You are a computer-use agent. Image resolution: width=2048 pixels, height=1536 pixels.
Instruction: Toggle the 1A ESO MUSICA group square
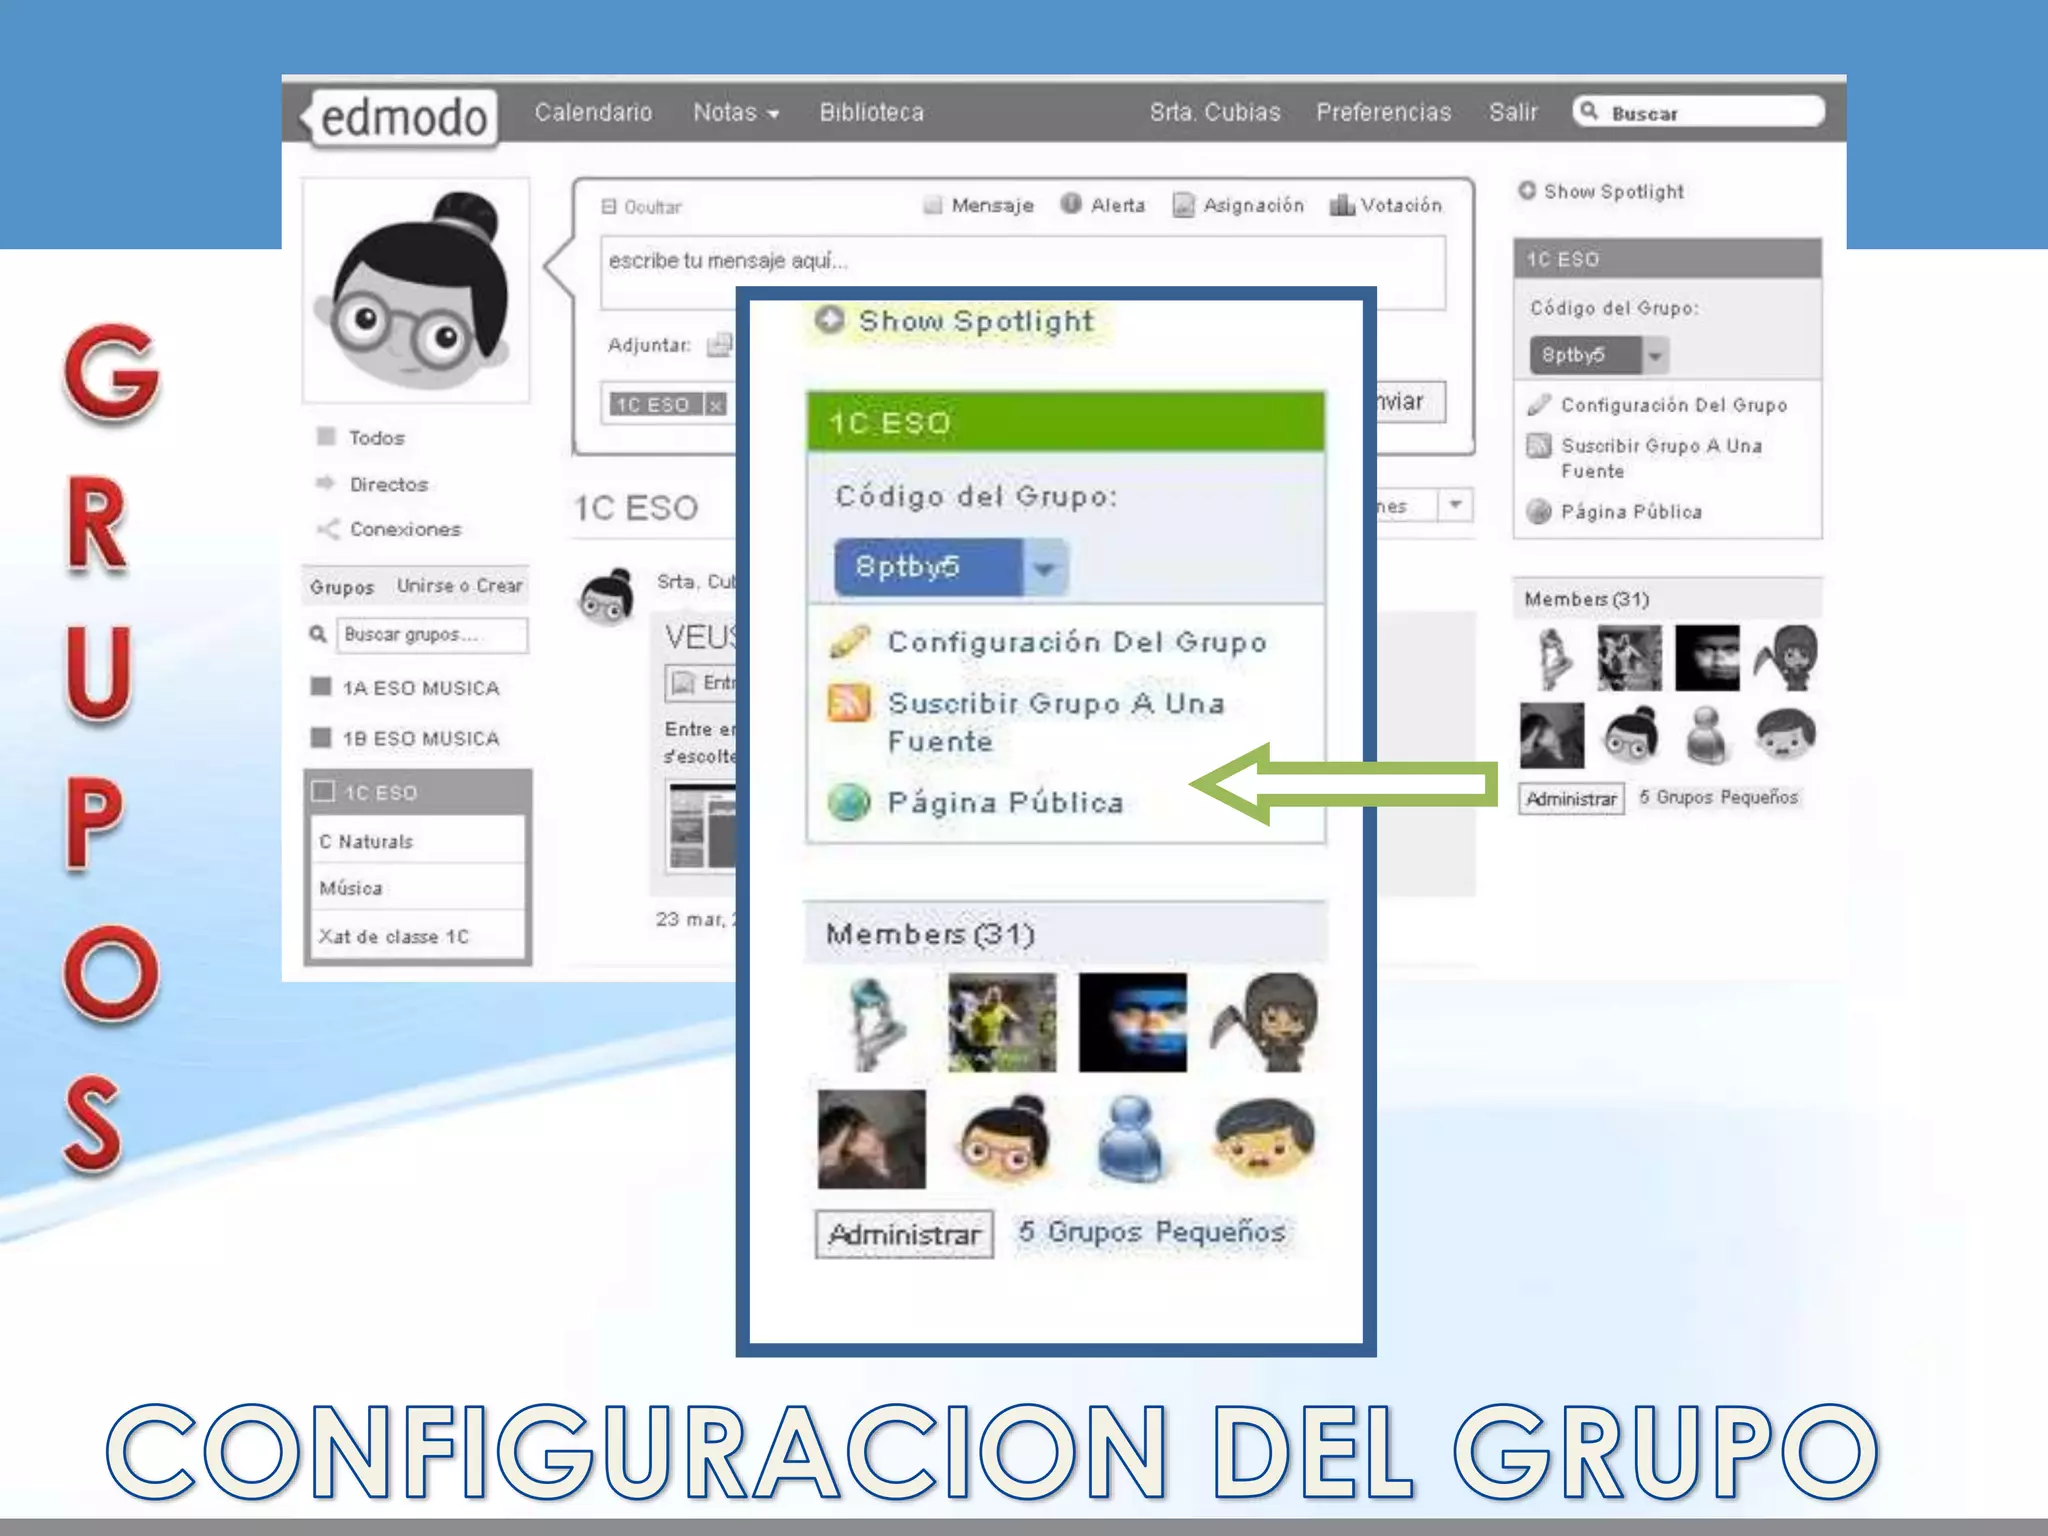[x=321, y=687]
